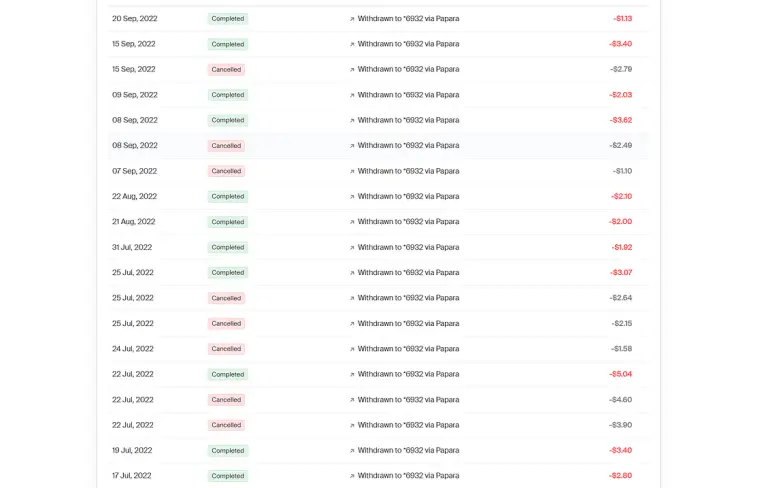Viewport: 762px width, 488px height.
Task: Select the amount -$1.58
Action: point(622,349)
